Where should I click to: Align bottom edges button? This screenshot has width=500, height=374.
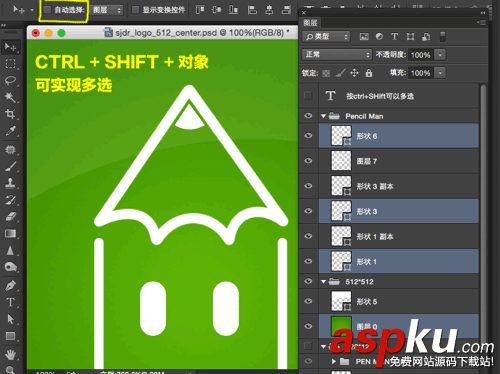click(233, 10)
